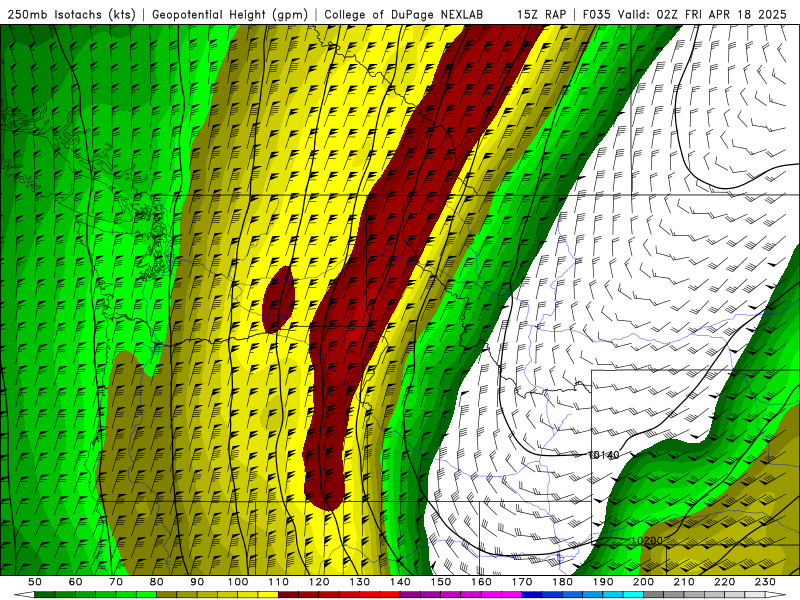Click the isolated dark red oval jet maximum
800x600 pixels.
click(279, 300)
